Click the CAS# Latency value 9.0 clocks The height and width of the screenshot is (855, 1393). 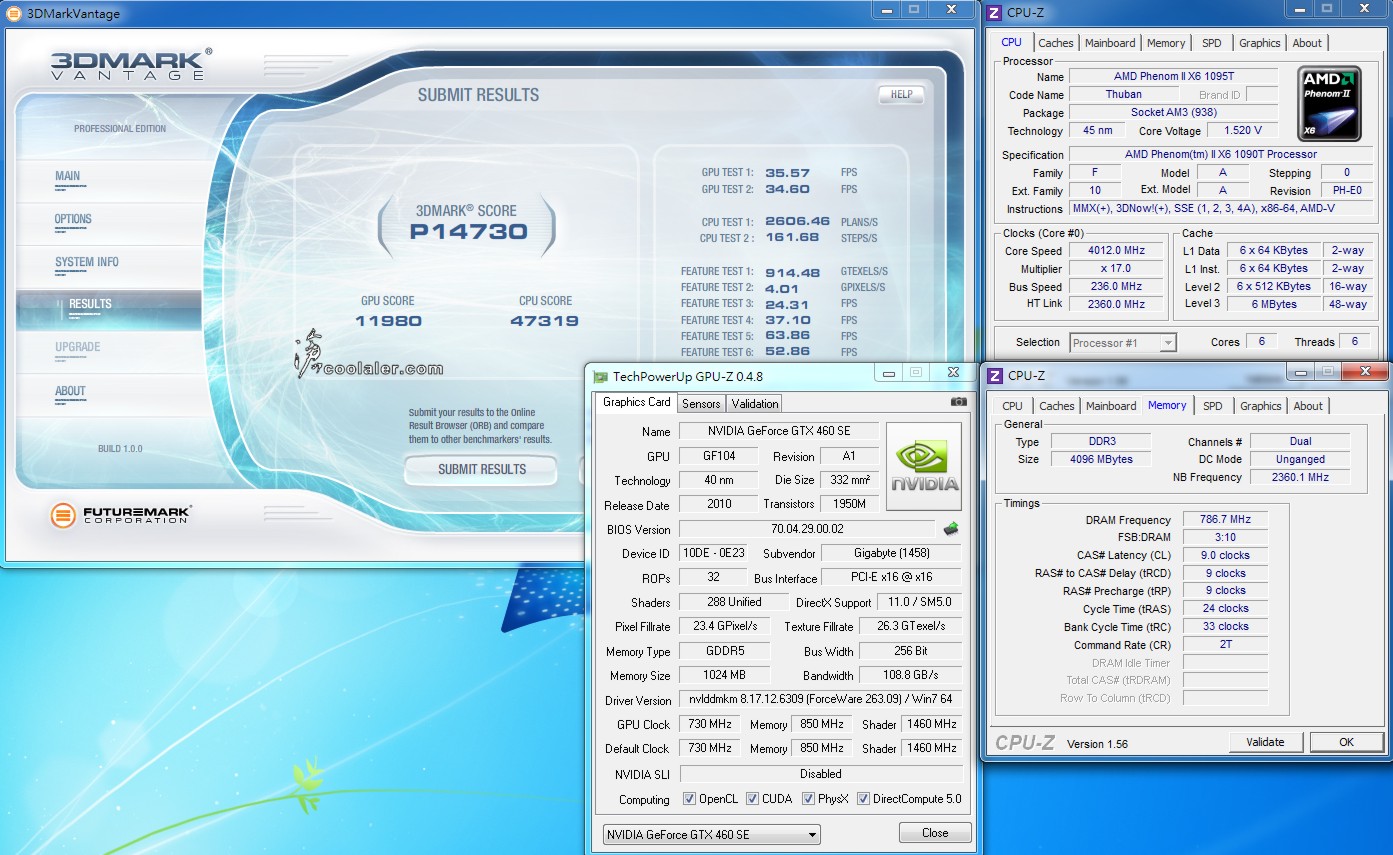click(x=1225, y=555)
